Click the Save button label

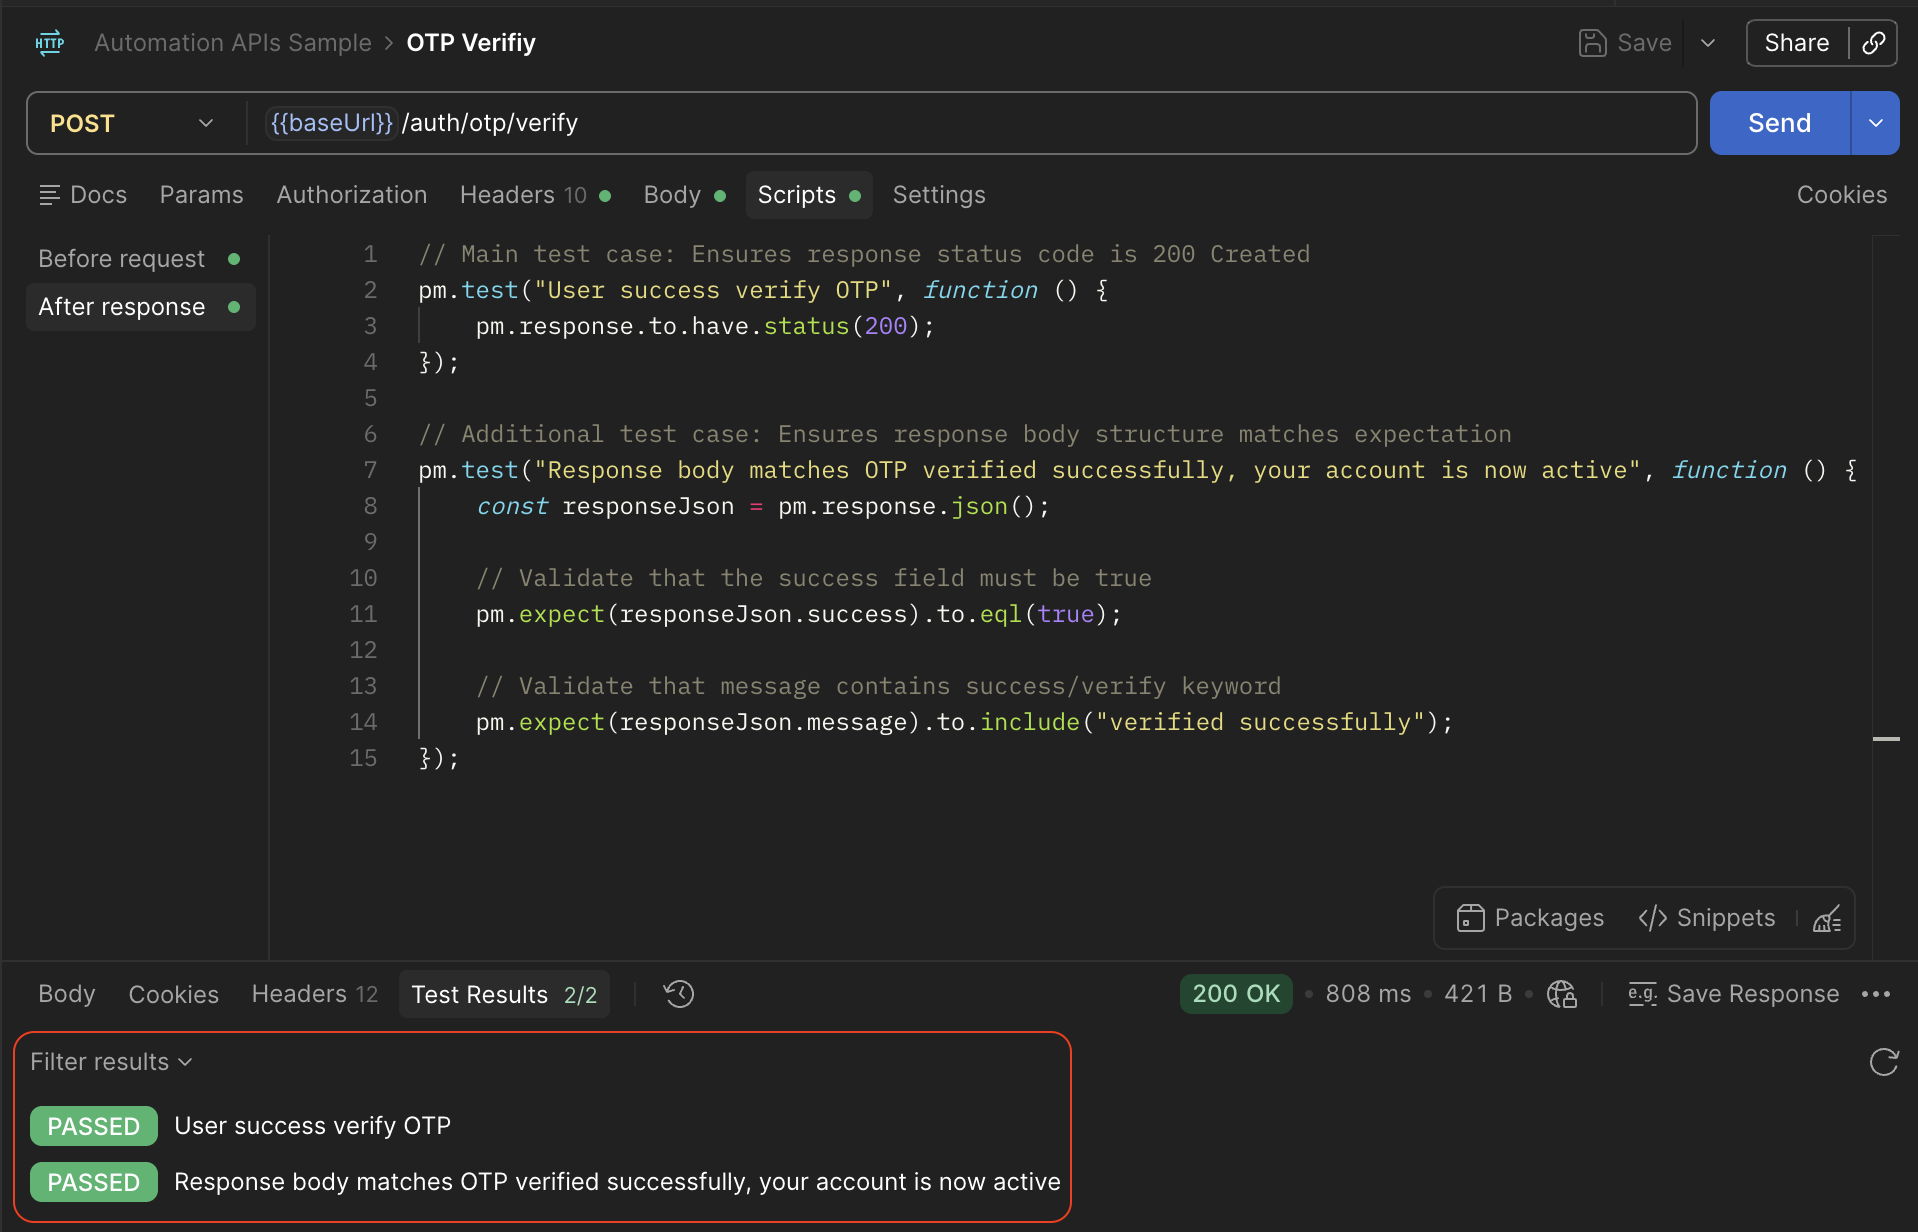pos(1644,43)
